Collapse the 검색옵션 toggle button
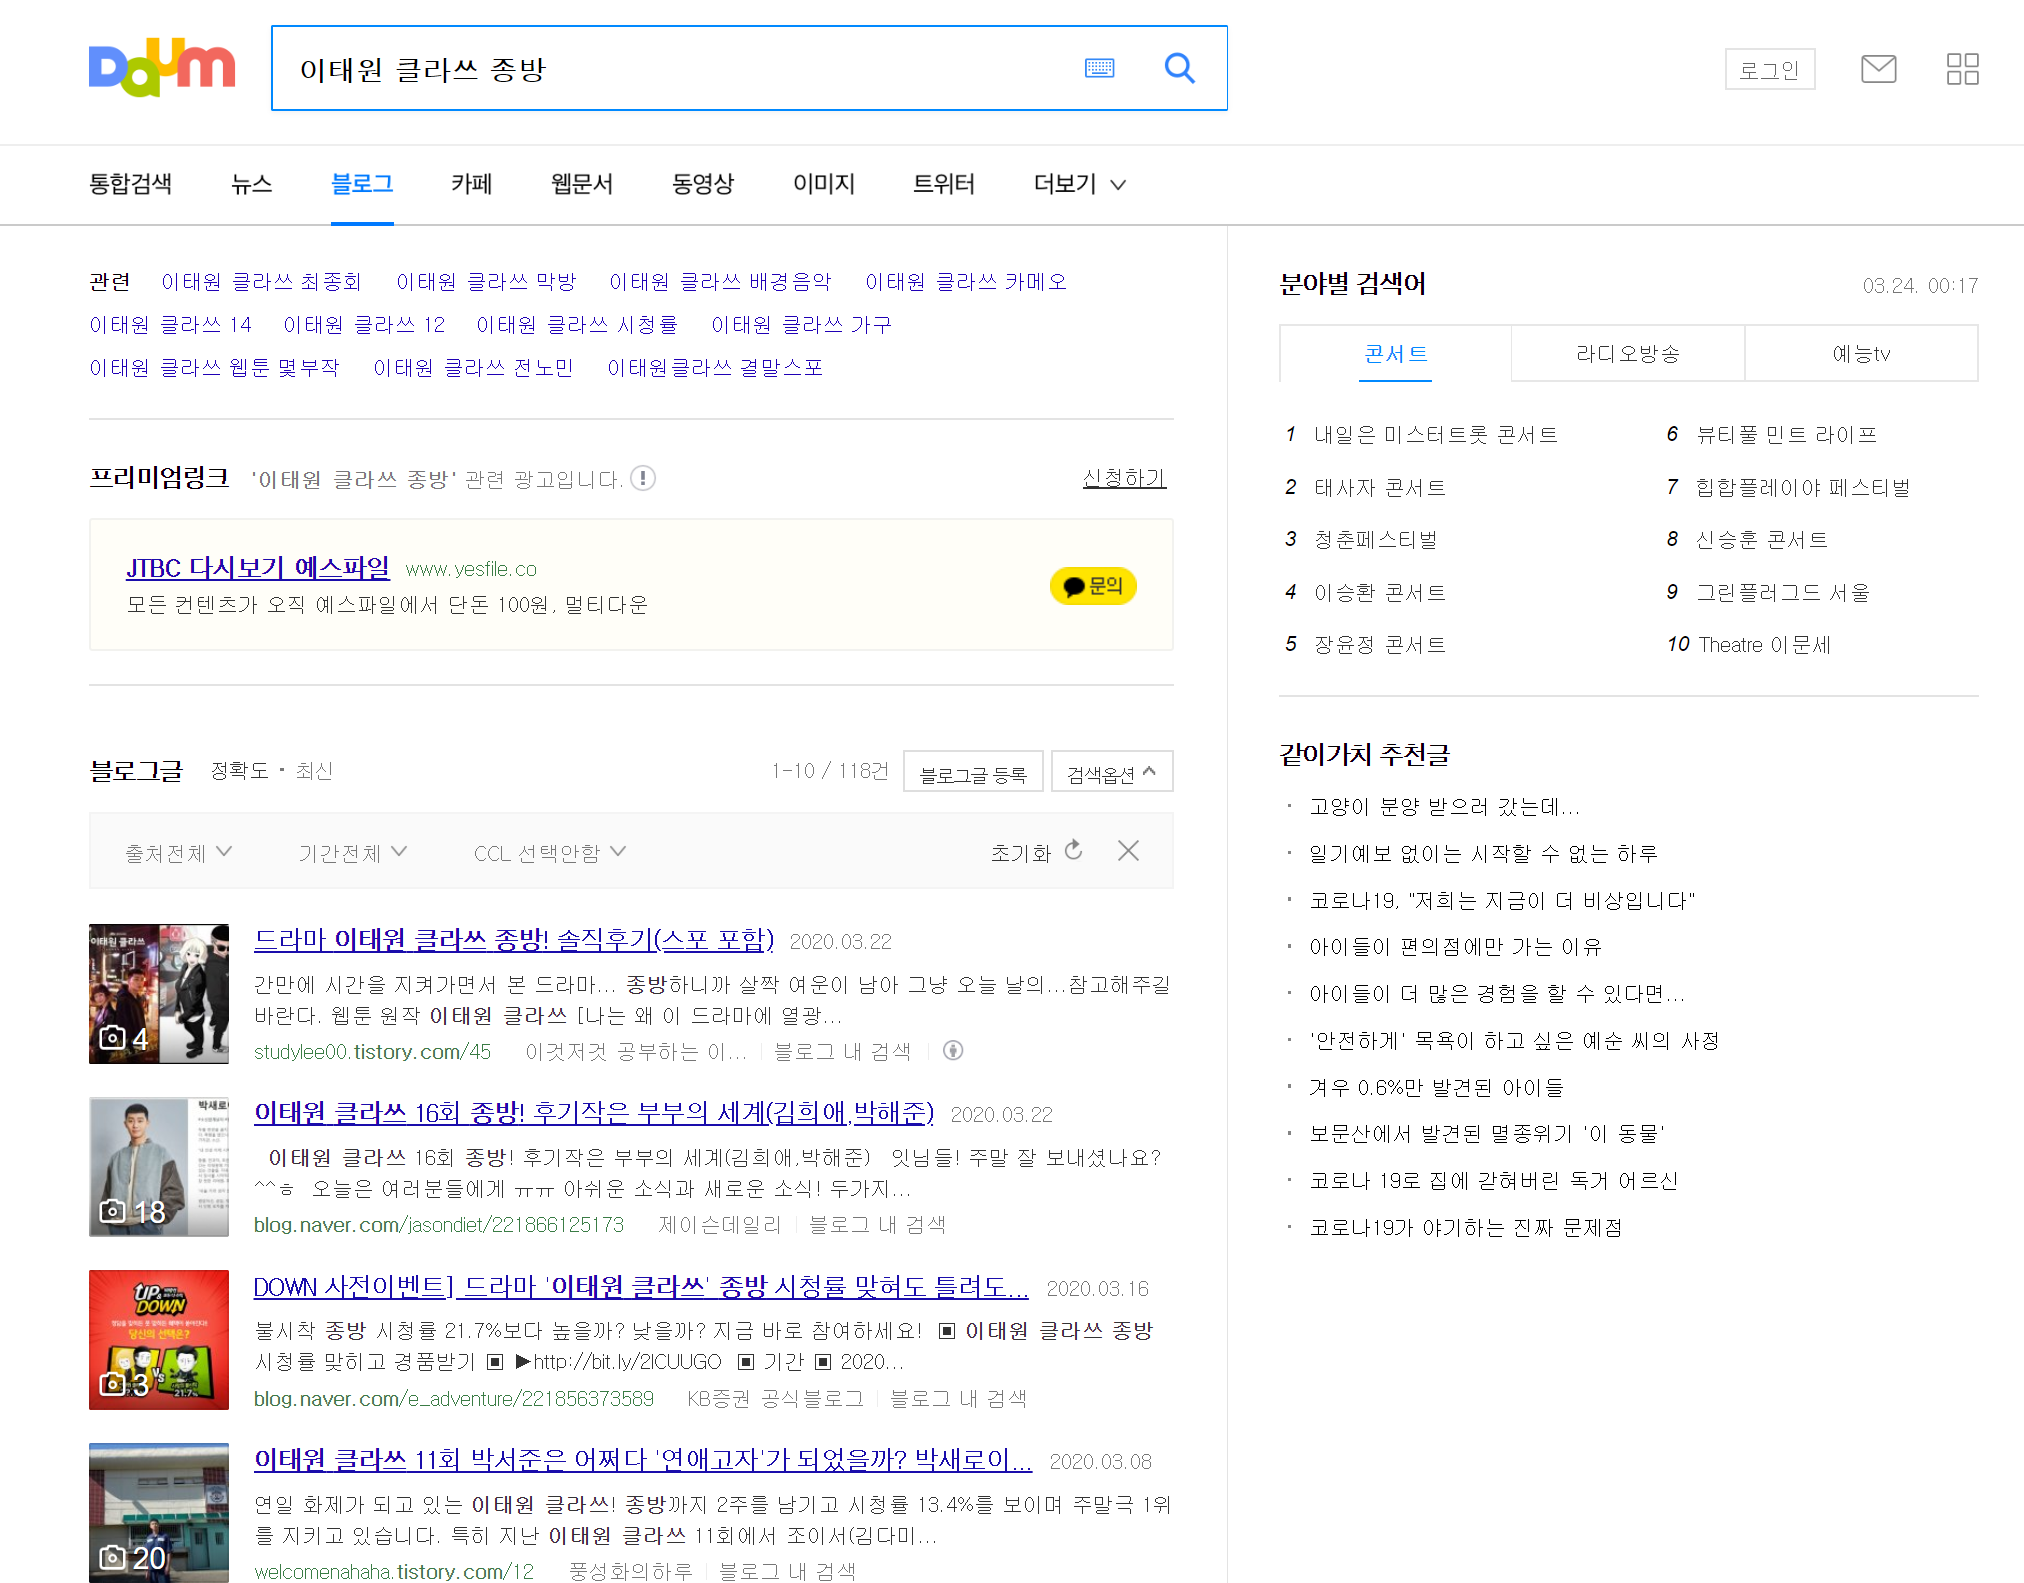 pyautogui.click(x=1111, y=772)
